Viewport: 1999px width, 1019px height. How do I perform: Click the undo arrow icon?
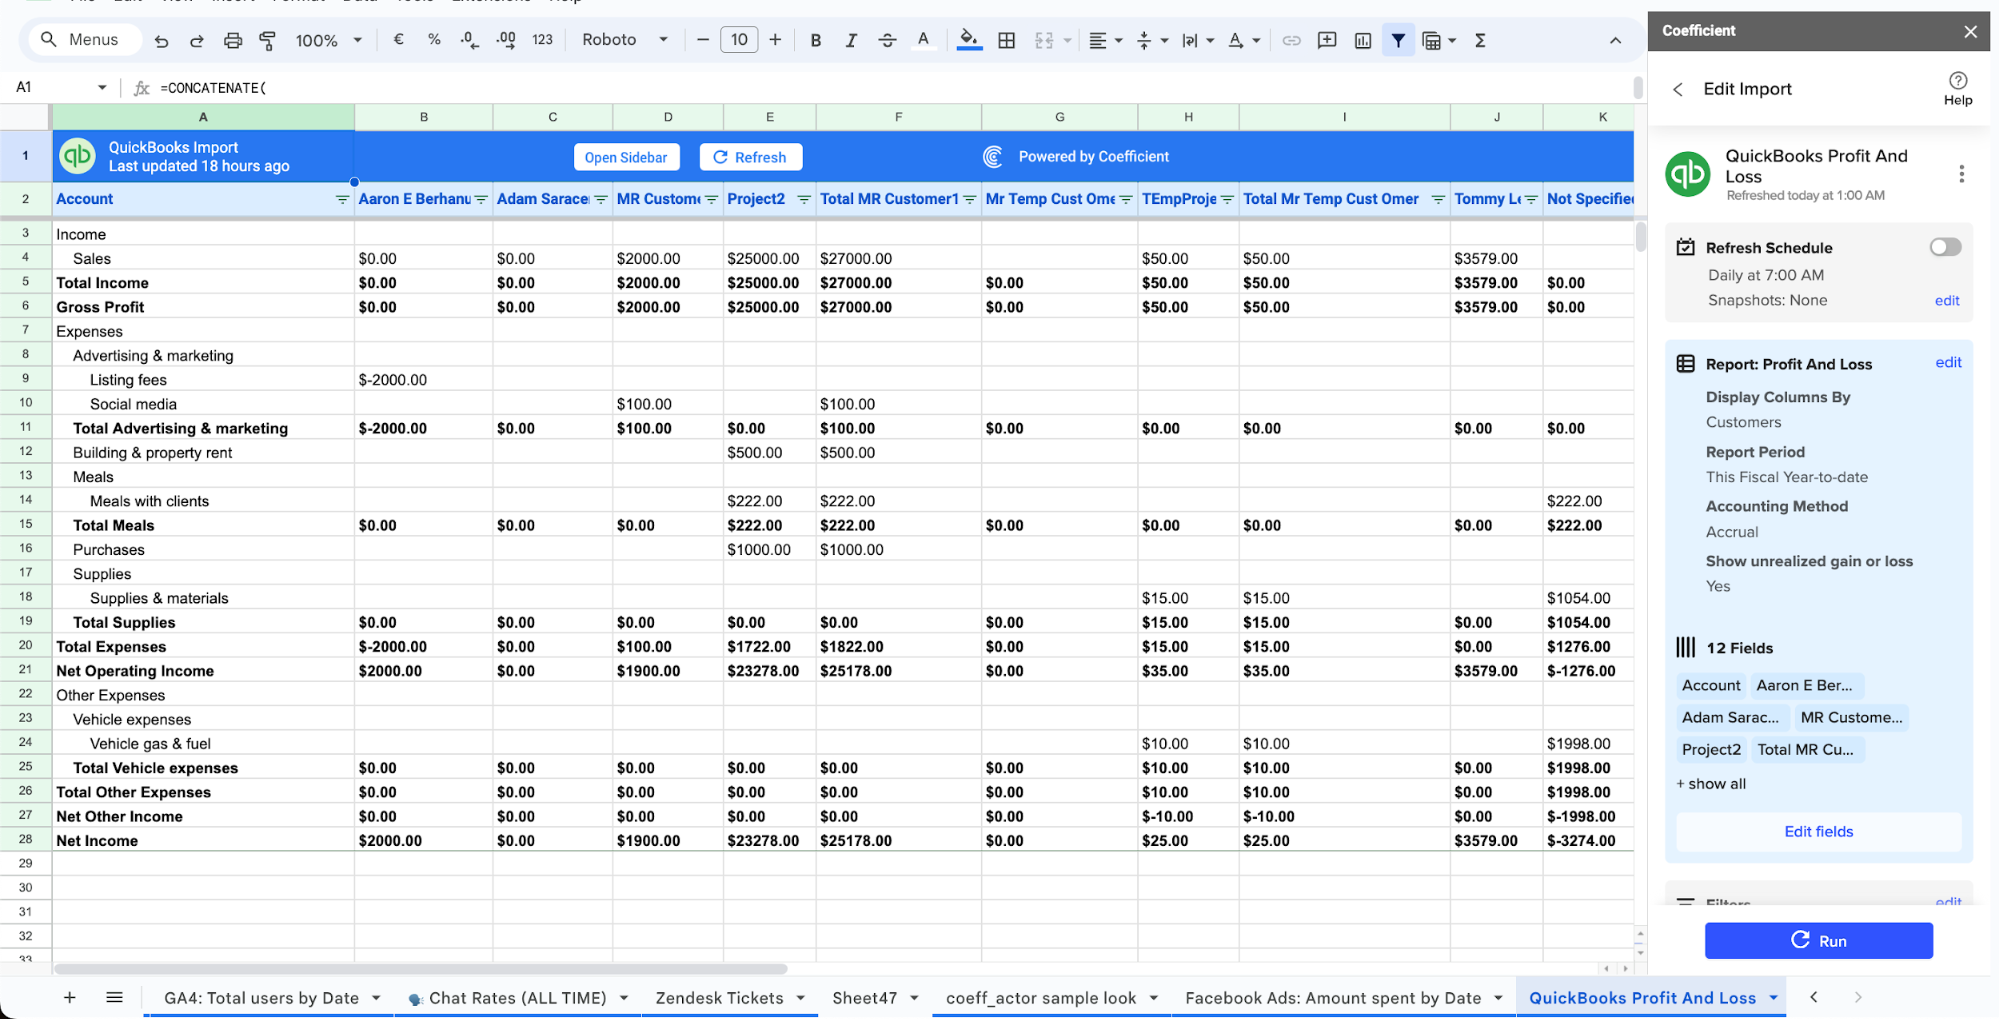click(161, 40)
